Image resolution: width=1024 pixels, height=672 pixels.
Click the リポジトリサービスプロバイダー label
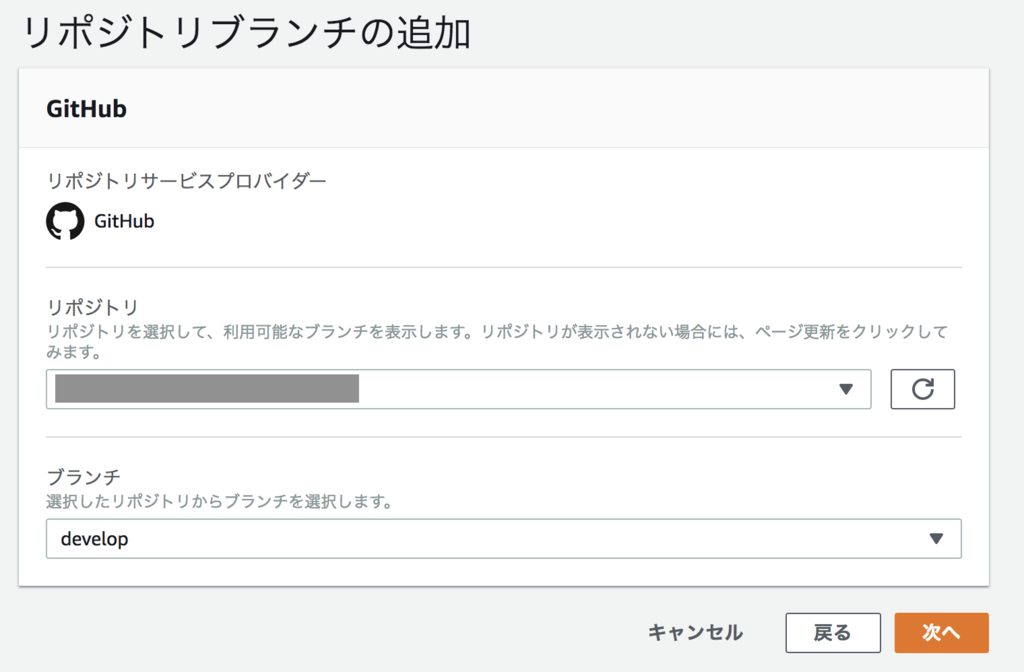click(x=186, y=180)
